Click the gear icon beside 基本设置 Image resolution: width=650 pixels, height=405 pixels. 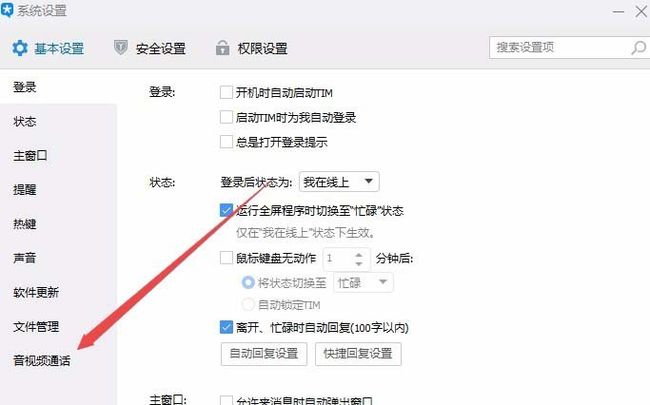click(x=19, y=48)
